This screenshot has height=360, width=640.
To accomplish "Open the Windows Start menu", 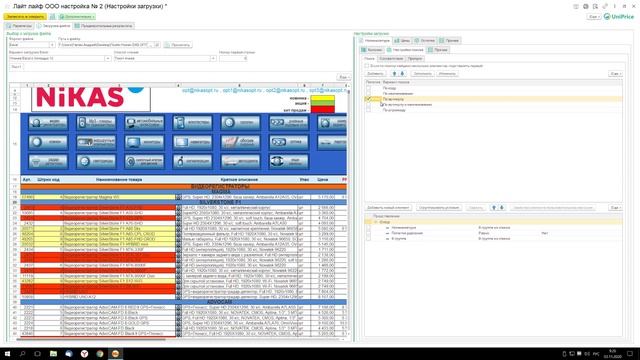I will [x=7, y=353].
